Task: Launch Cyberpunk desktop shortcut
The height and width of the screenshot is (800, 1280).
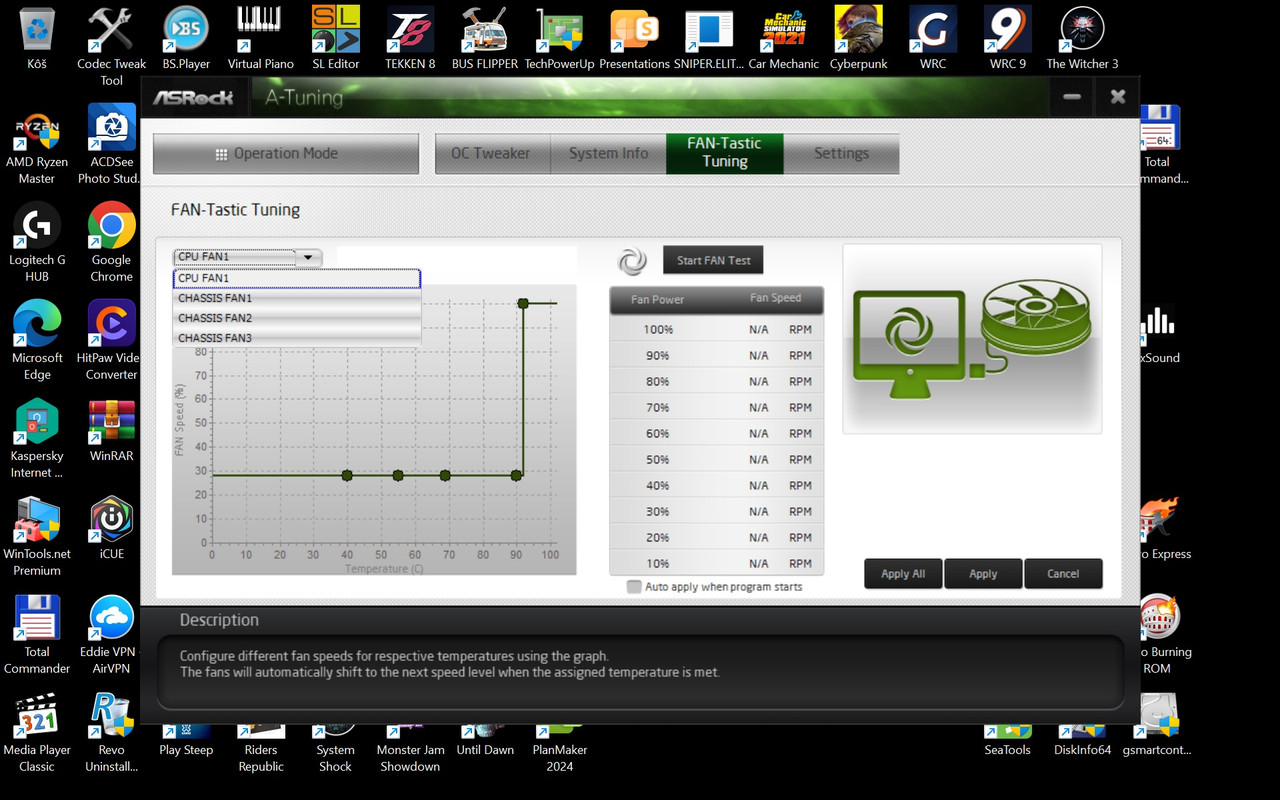Action: tap(859, 38)
